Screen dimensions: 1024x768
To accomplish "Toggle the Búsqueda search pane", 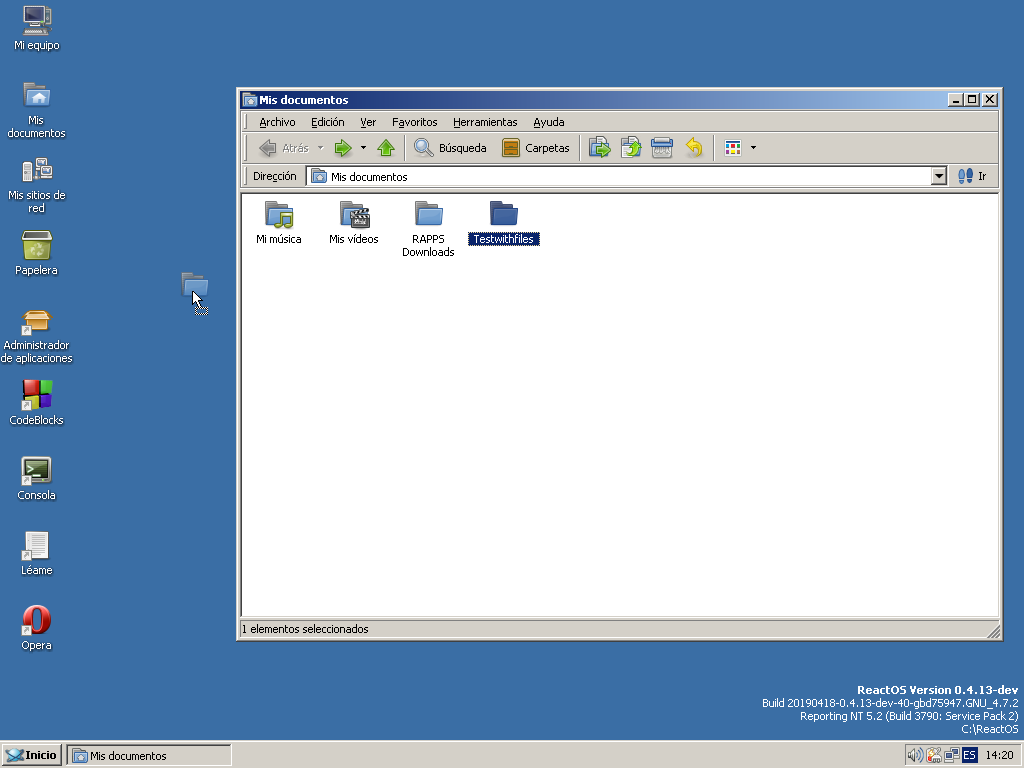I will [451, 148].
